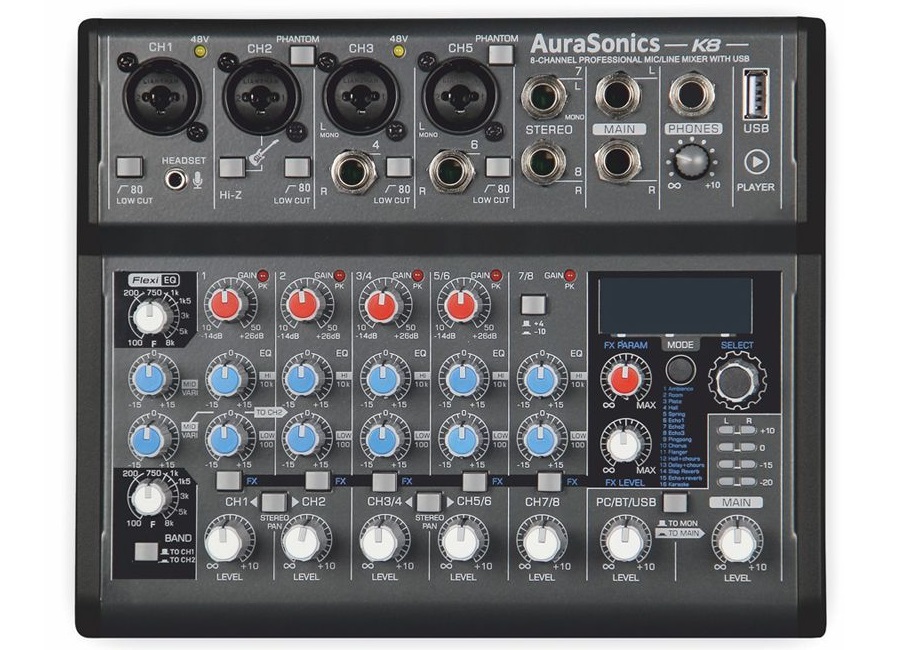Click the MAIN L output jack

[x=613, y=96]
